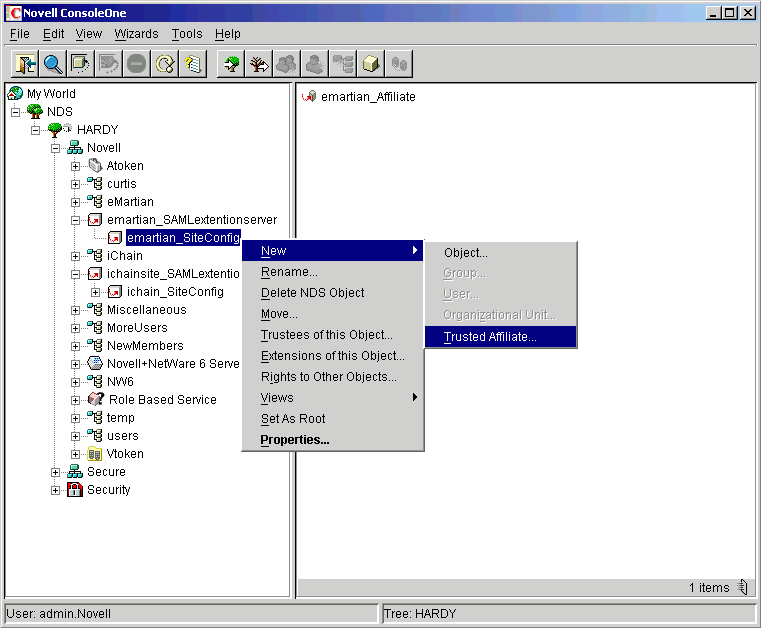Open the File menu
The width and height of the screenshot is (761, 628).
(x=19, y=33)
